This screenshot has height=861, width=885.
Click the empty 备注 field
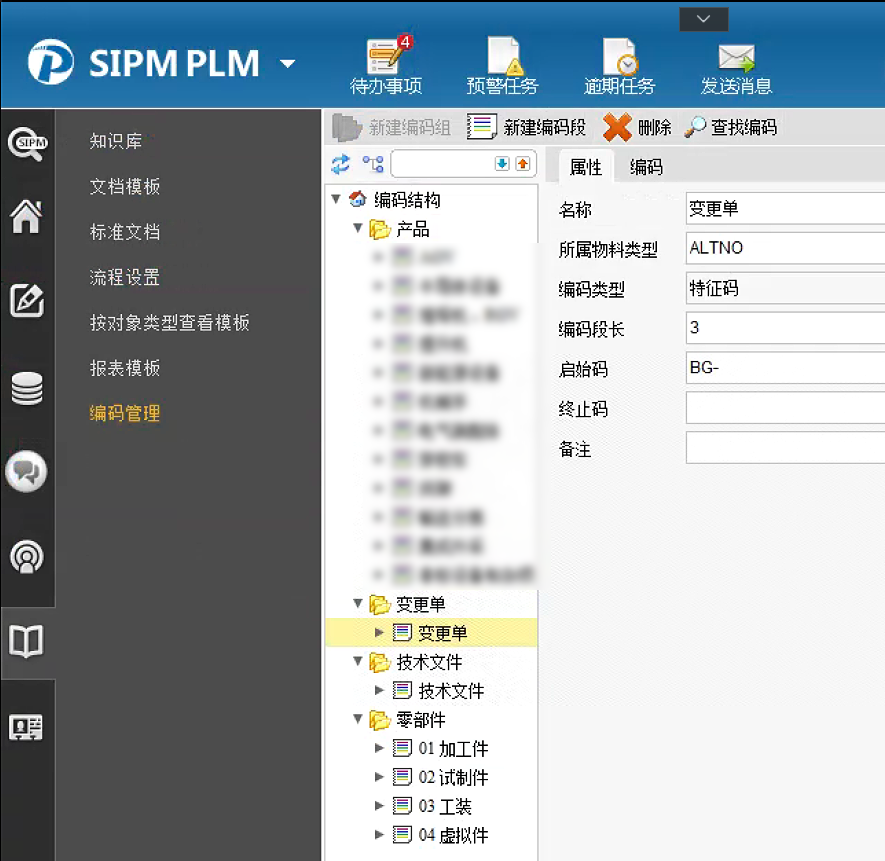coord(785,448)
